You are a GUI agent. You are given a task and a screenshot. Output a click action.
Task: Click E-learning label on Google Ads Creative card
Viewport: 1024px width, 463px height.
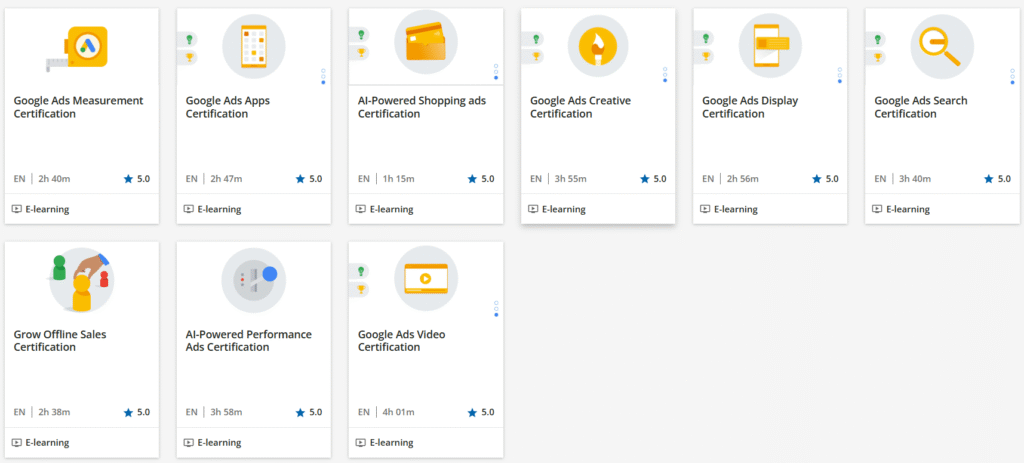[564, 210]
